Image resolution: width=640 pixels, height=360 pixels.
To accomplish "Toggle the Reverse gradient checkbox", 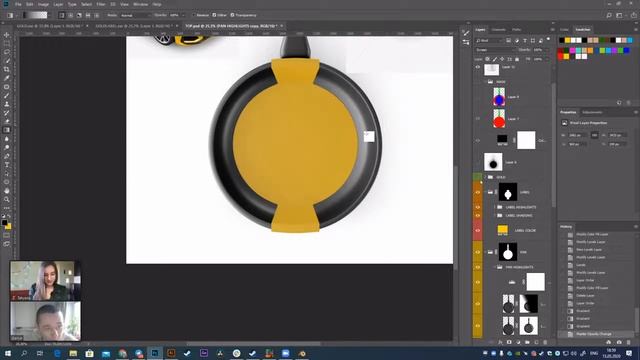I will (194, 15).
